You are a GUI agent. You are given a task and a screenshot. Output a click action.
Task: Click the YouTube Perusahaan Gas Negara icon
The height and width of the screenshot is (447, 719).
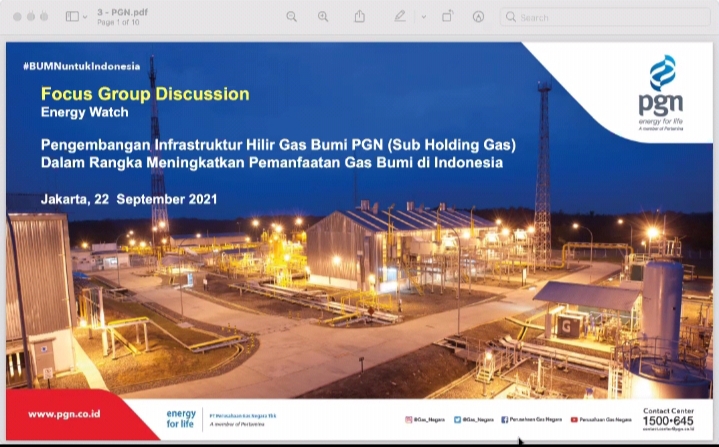click(574, 419)
